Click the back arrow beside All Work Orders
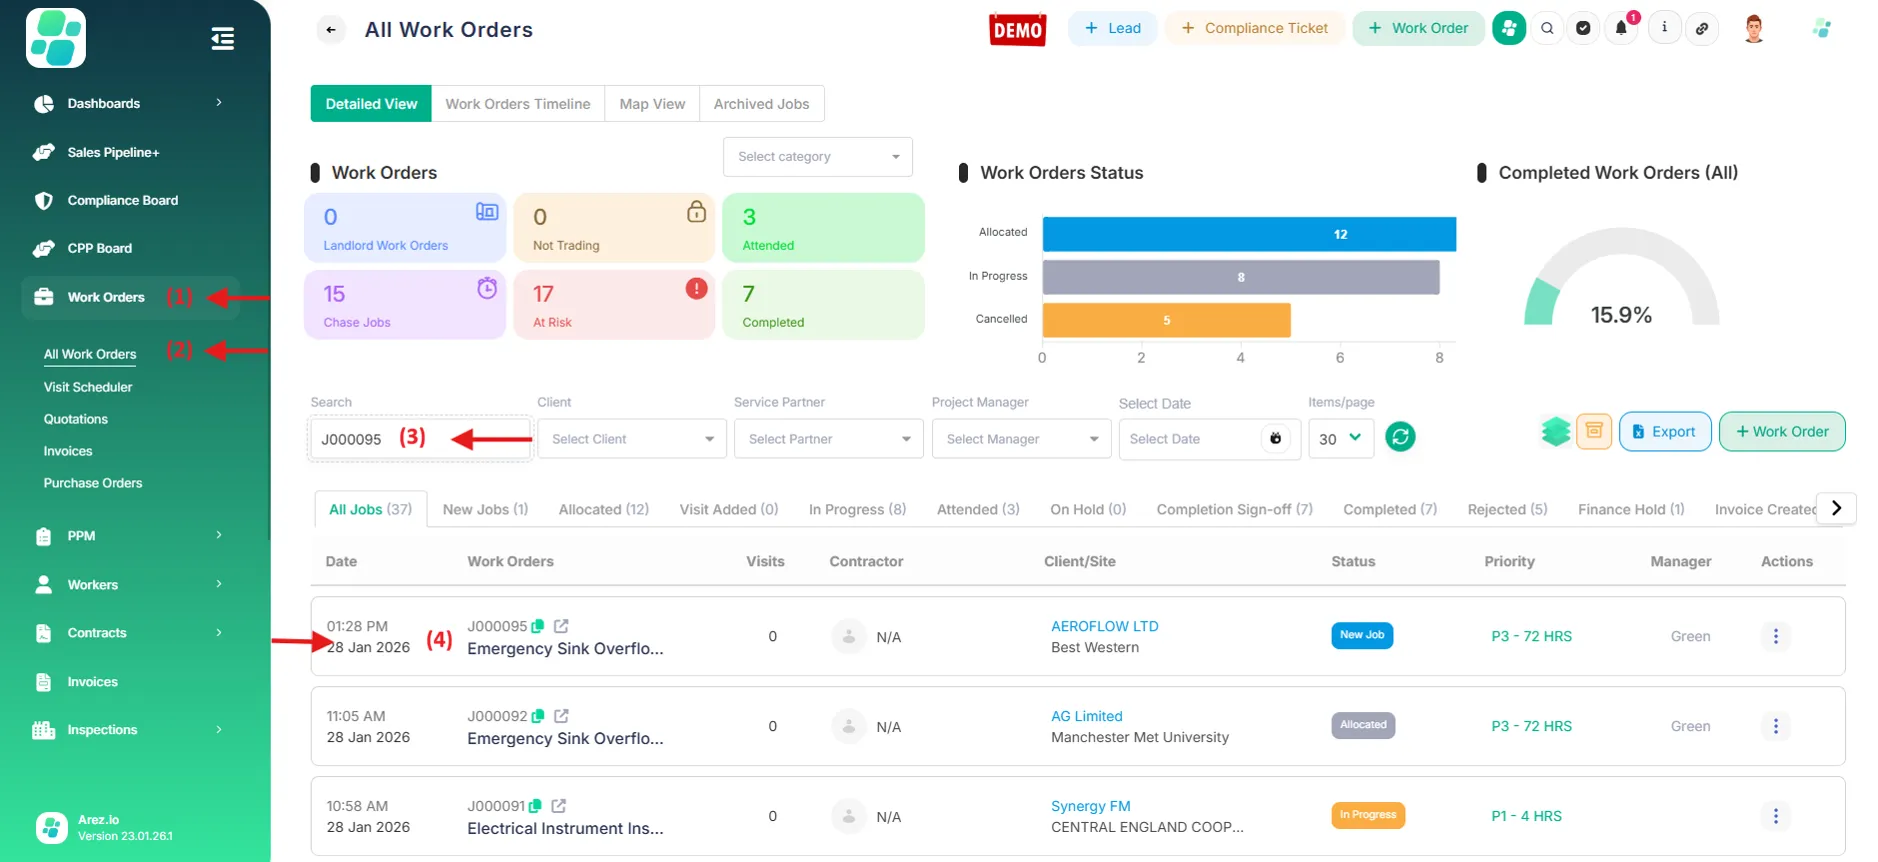 pos(331,30)
